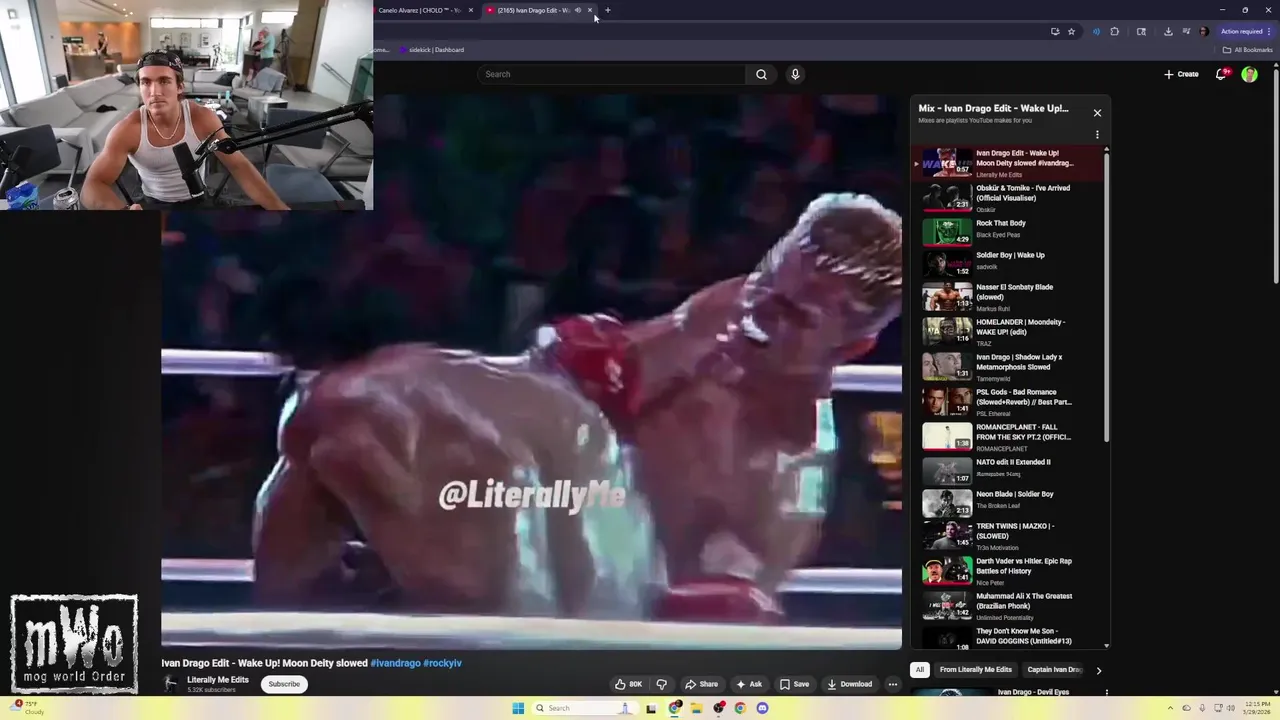
Task: Open Literally Me Edits channel avatar
Action: click(x=171, y=684)
